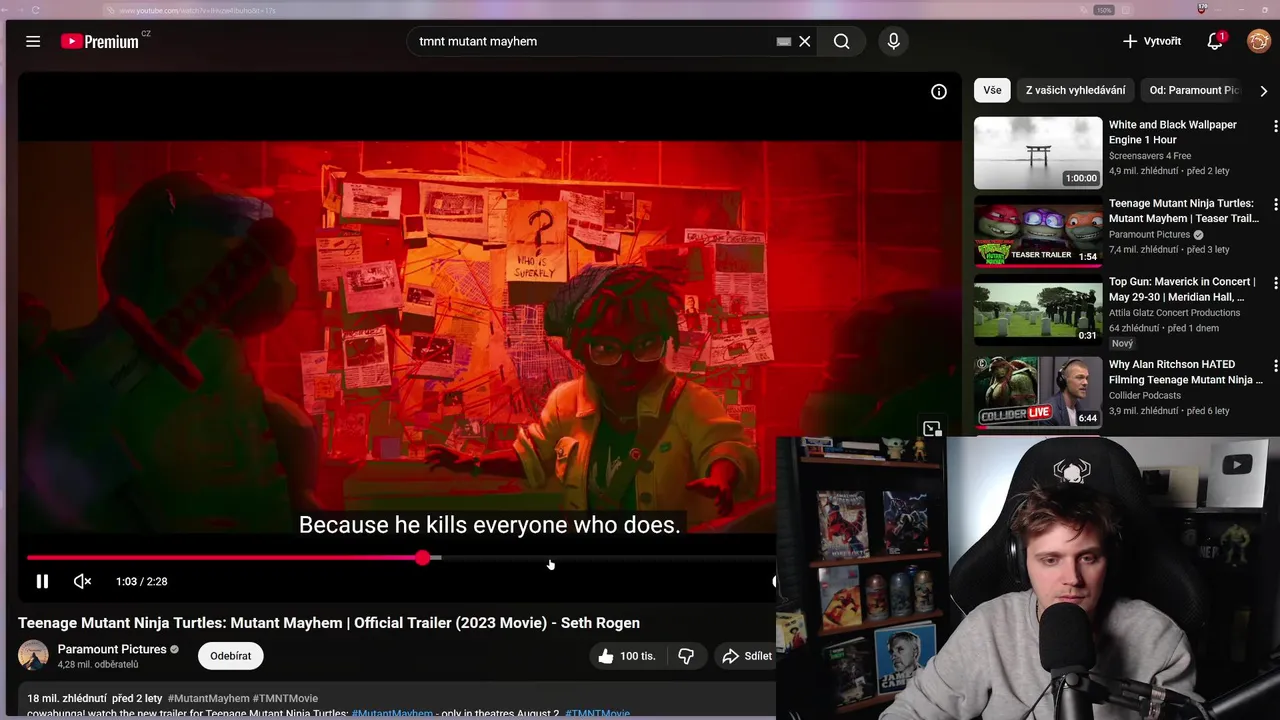1280x720 pixels.
Task: Open notifications bell
Action: (x=1215, y=41)
